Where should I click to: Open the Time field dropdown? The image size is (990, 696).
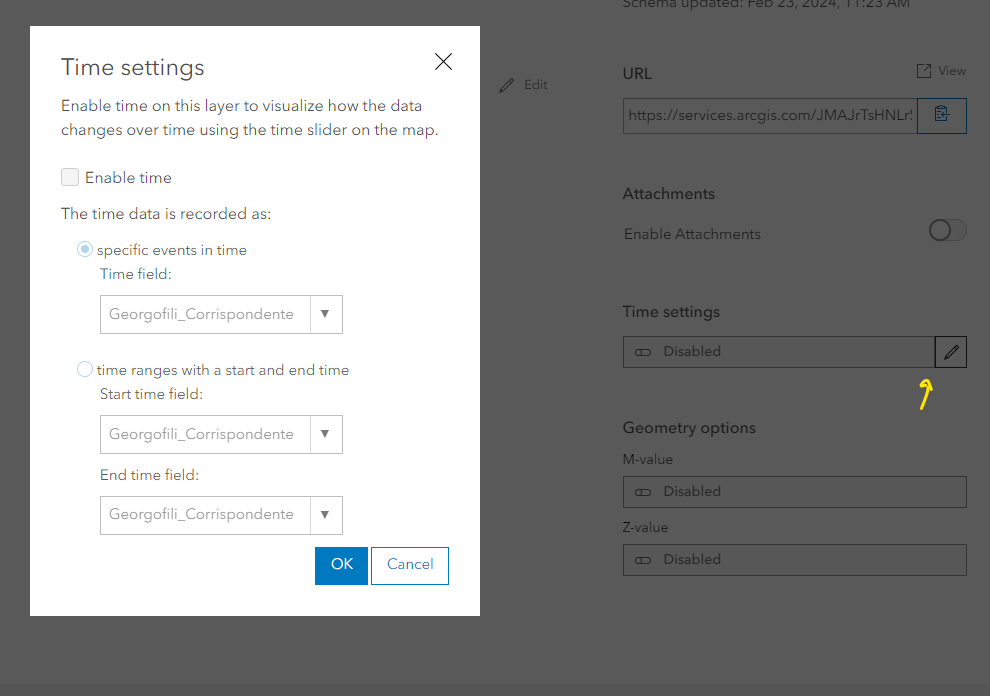coord(325,314)
